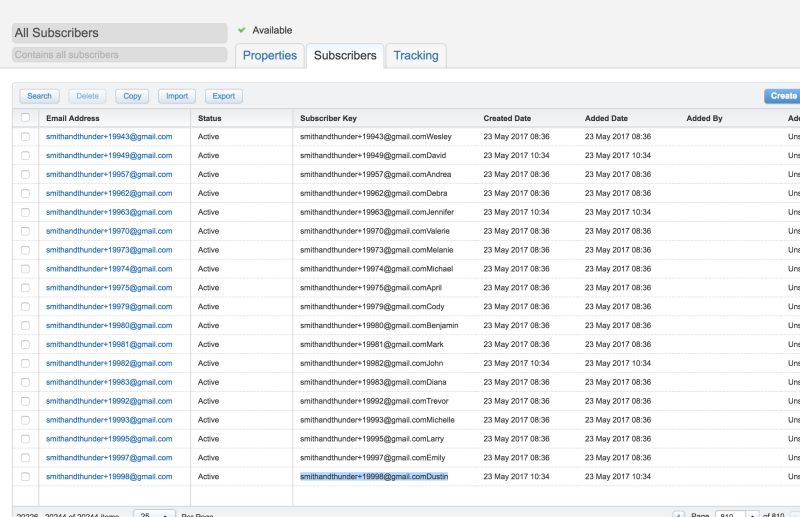Click subscriber key ending in comValerie

pos(374,231)
